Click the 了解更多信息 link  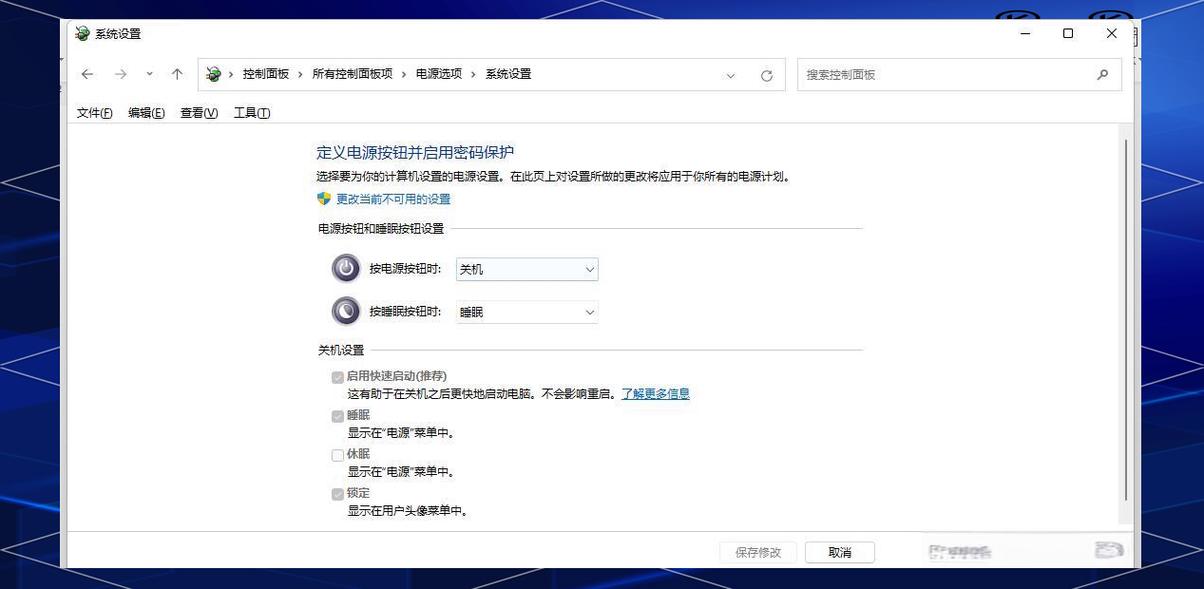click(x=654, y=393)
